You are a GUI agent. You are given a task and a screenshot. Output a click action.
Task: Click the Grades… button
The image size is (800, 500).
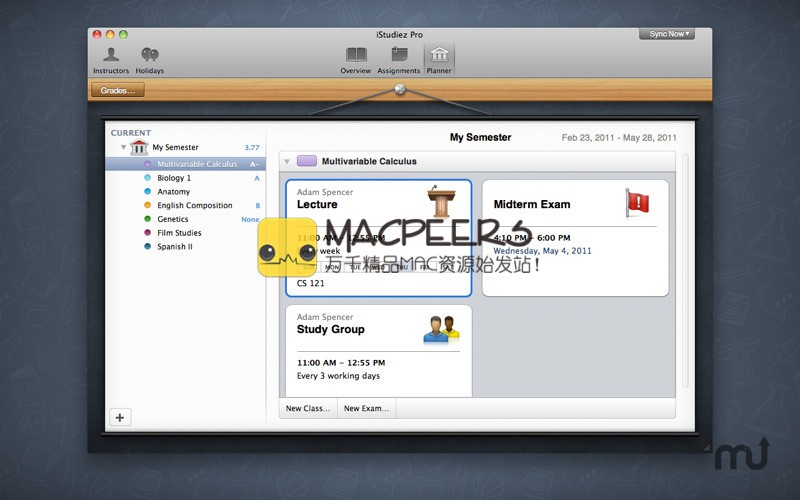click(x=118, y=90)
